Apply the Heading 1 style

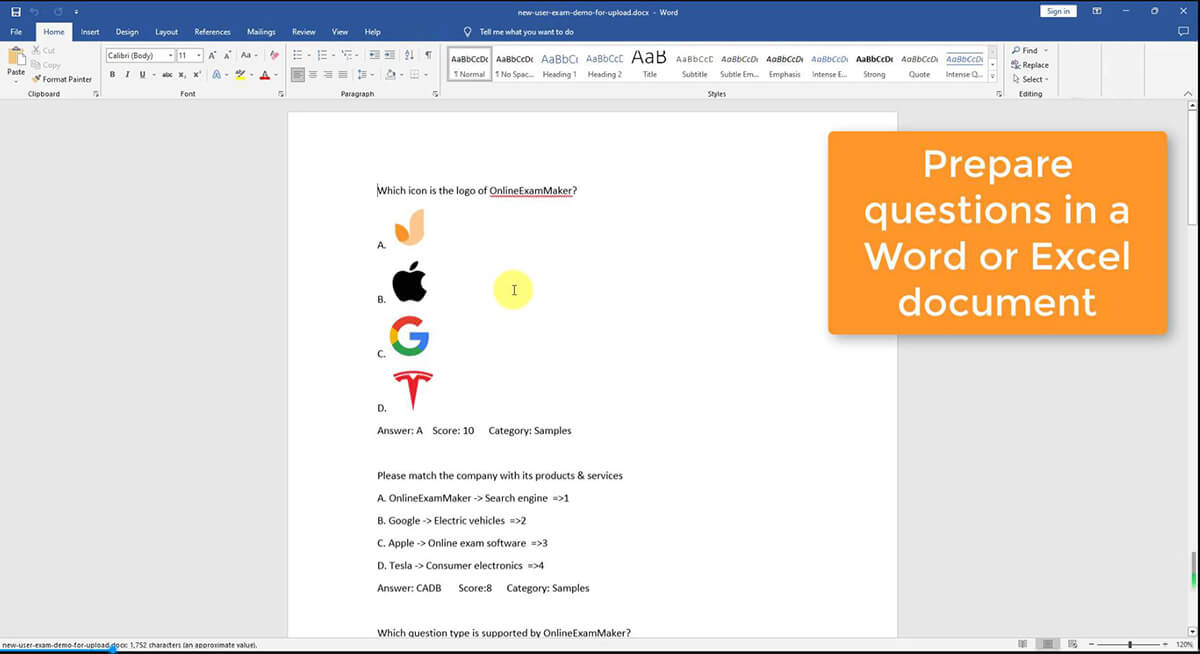[559, 64]
